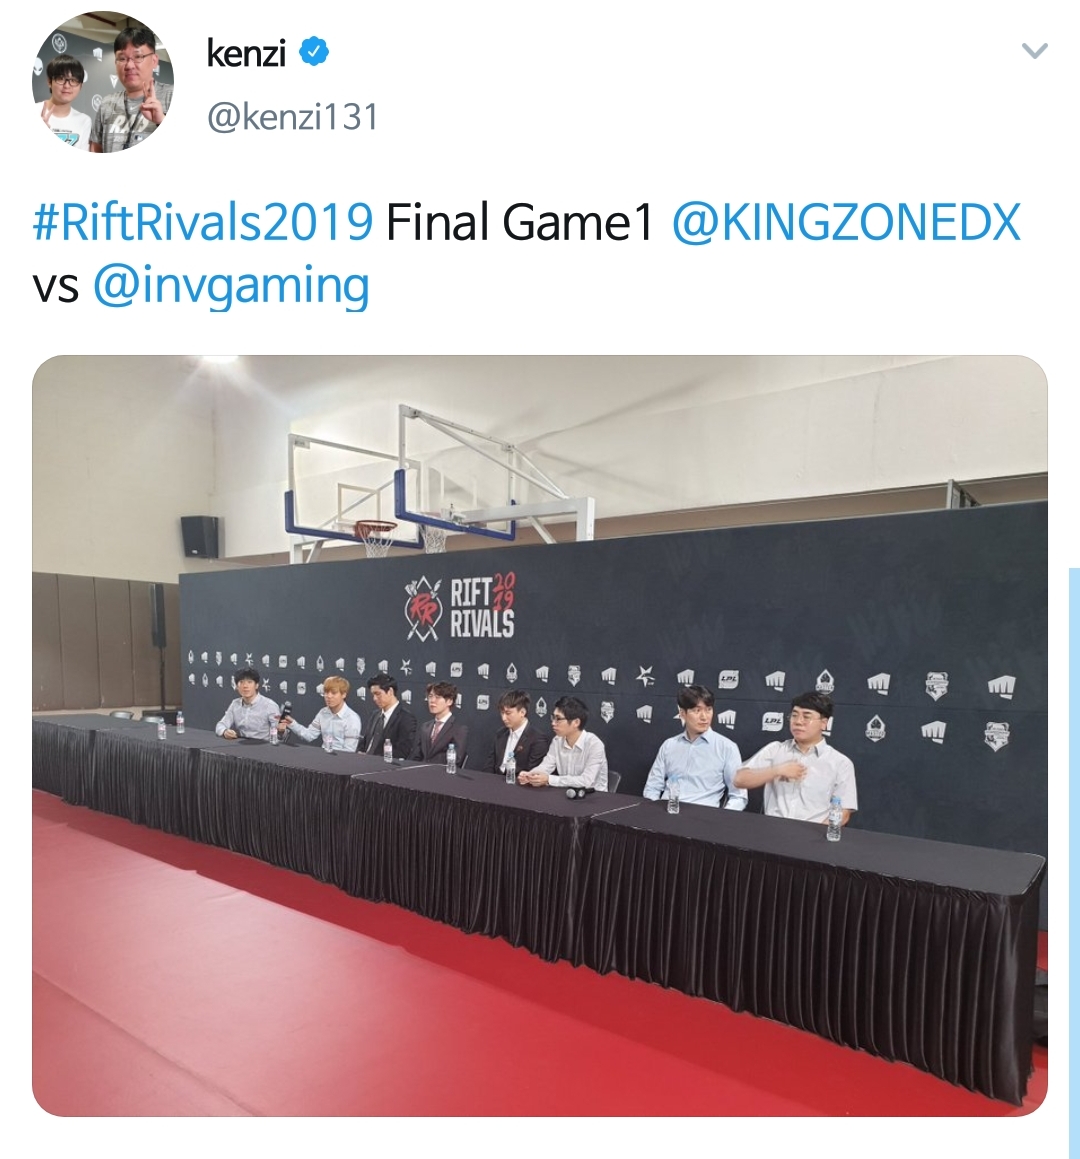Image resolution: width=1080 pixels, height=1159 pixels.
Task: Expand the tweet options chevron
Action: tap(1034, 51)
